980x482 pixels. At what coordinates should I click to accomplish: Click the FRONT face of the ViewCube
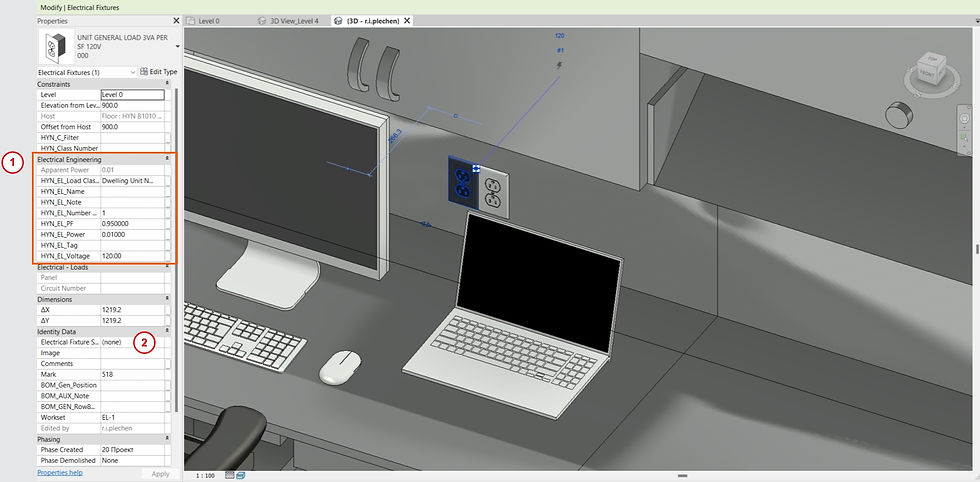(927, 75)
